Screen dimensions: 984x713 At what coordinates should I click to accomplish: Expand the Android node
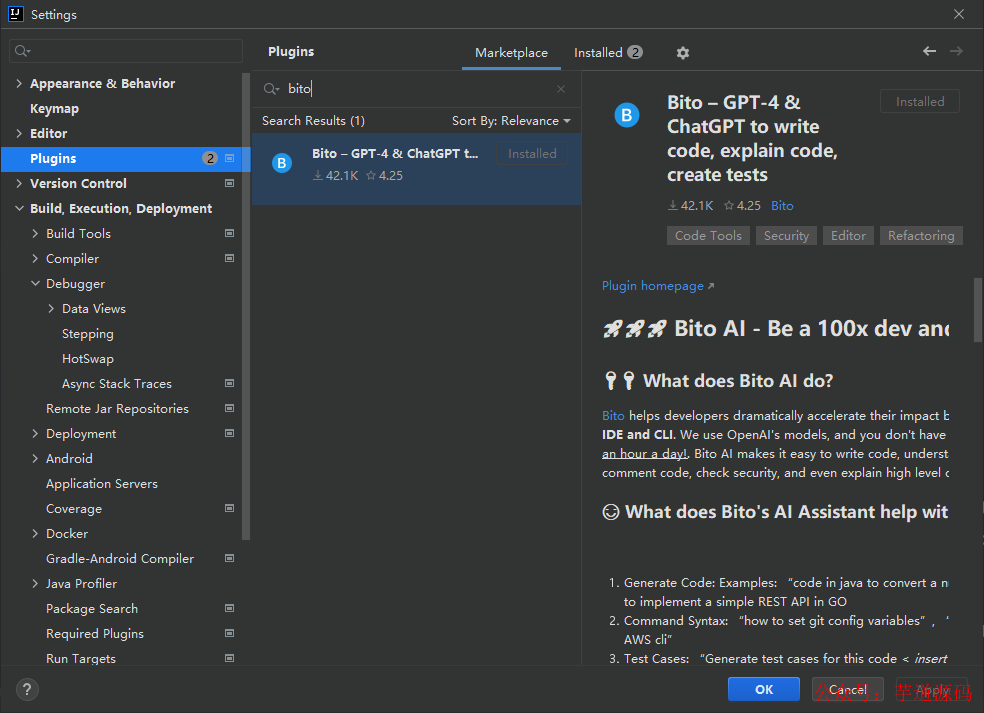point(35,459)
